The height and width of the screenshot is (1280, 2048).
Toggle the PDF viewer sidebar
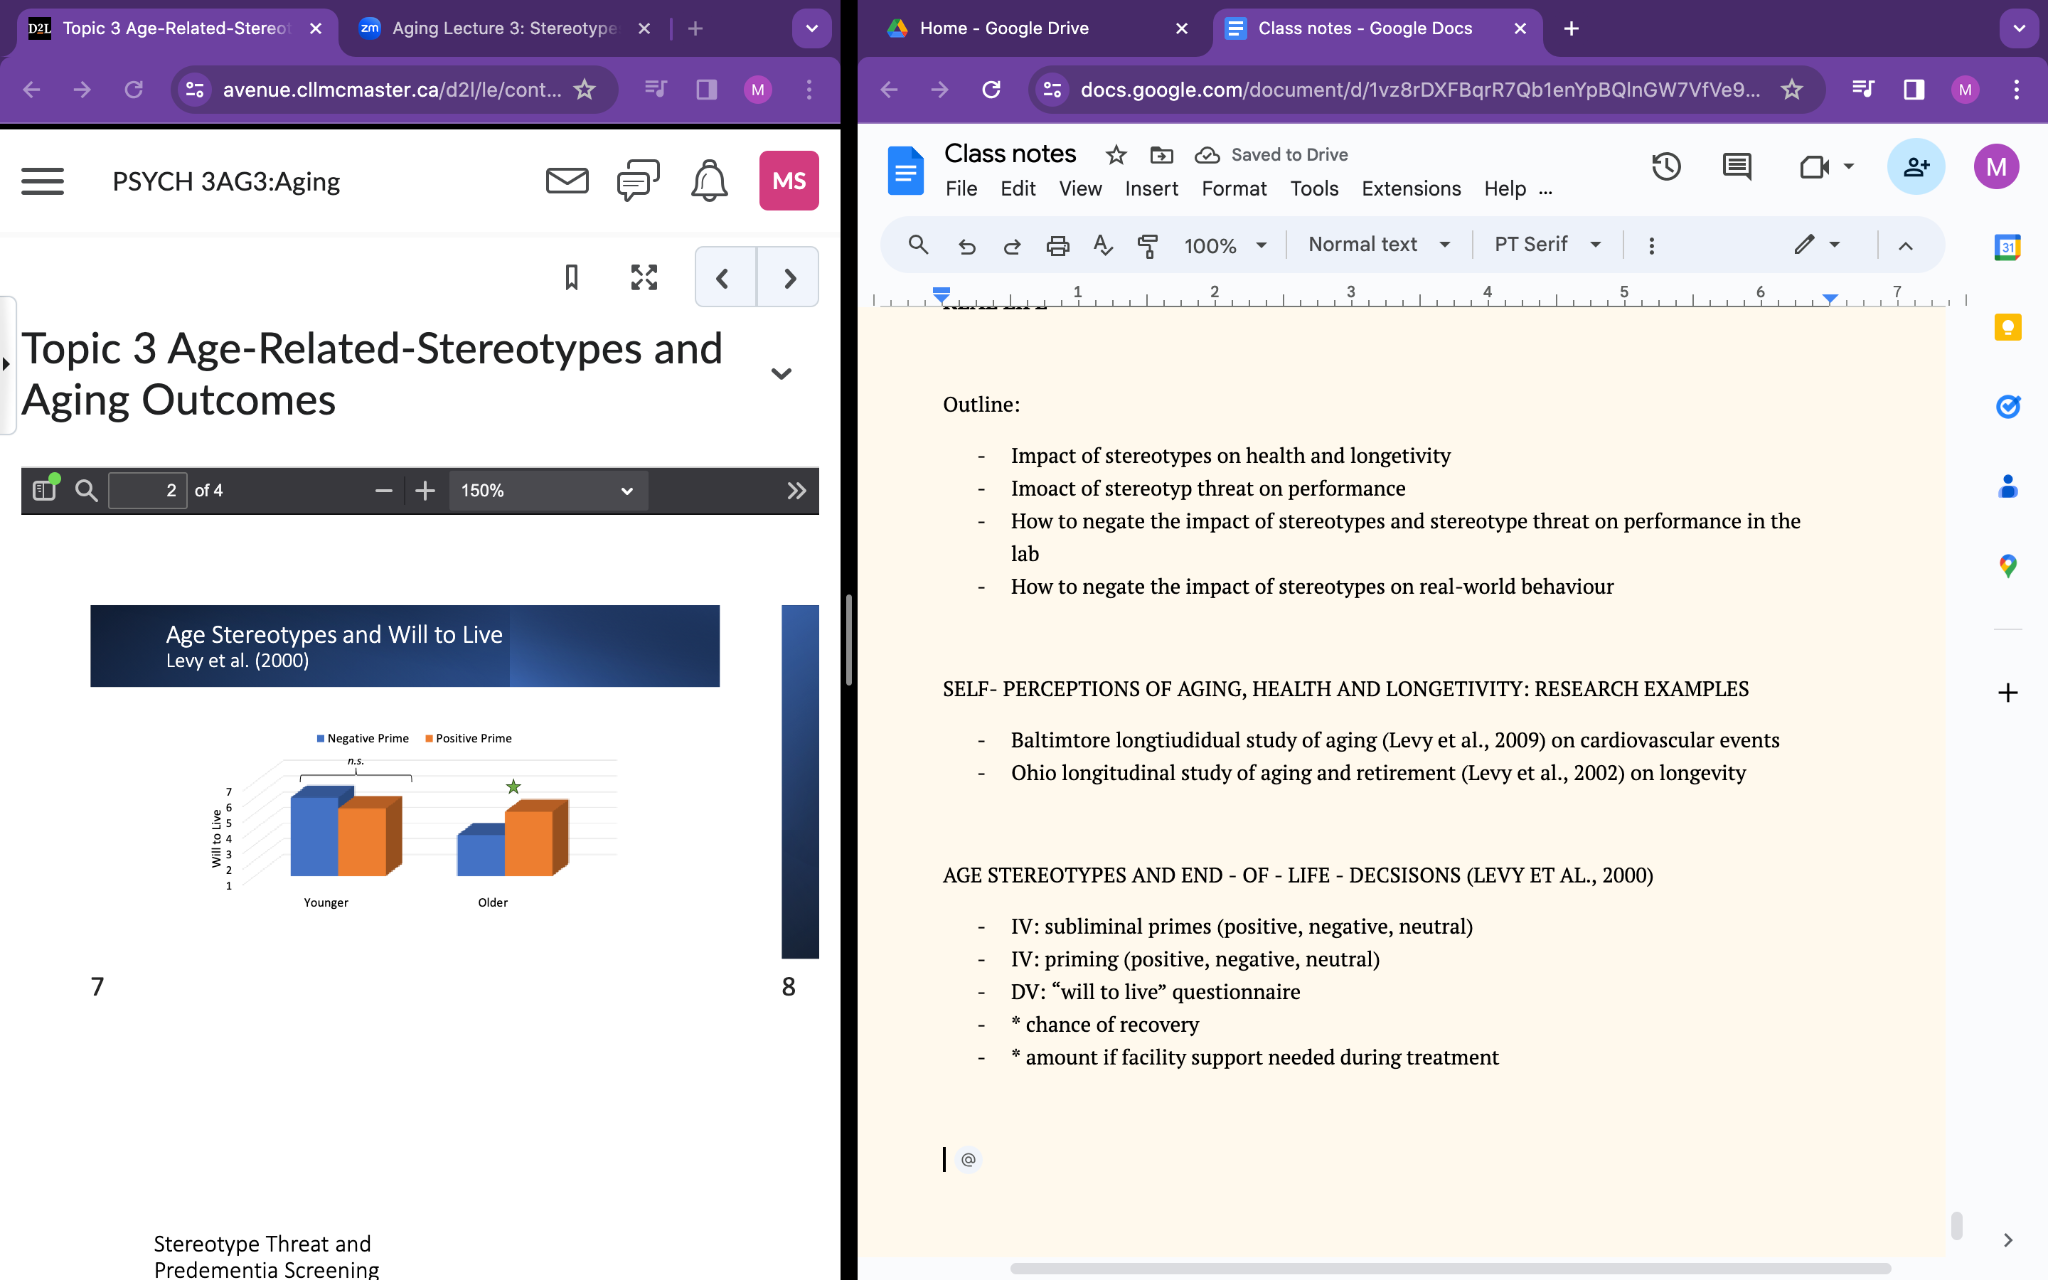45,490
